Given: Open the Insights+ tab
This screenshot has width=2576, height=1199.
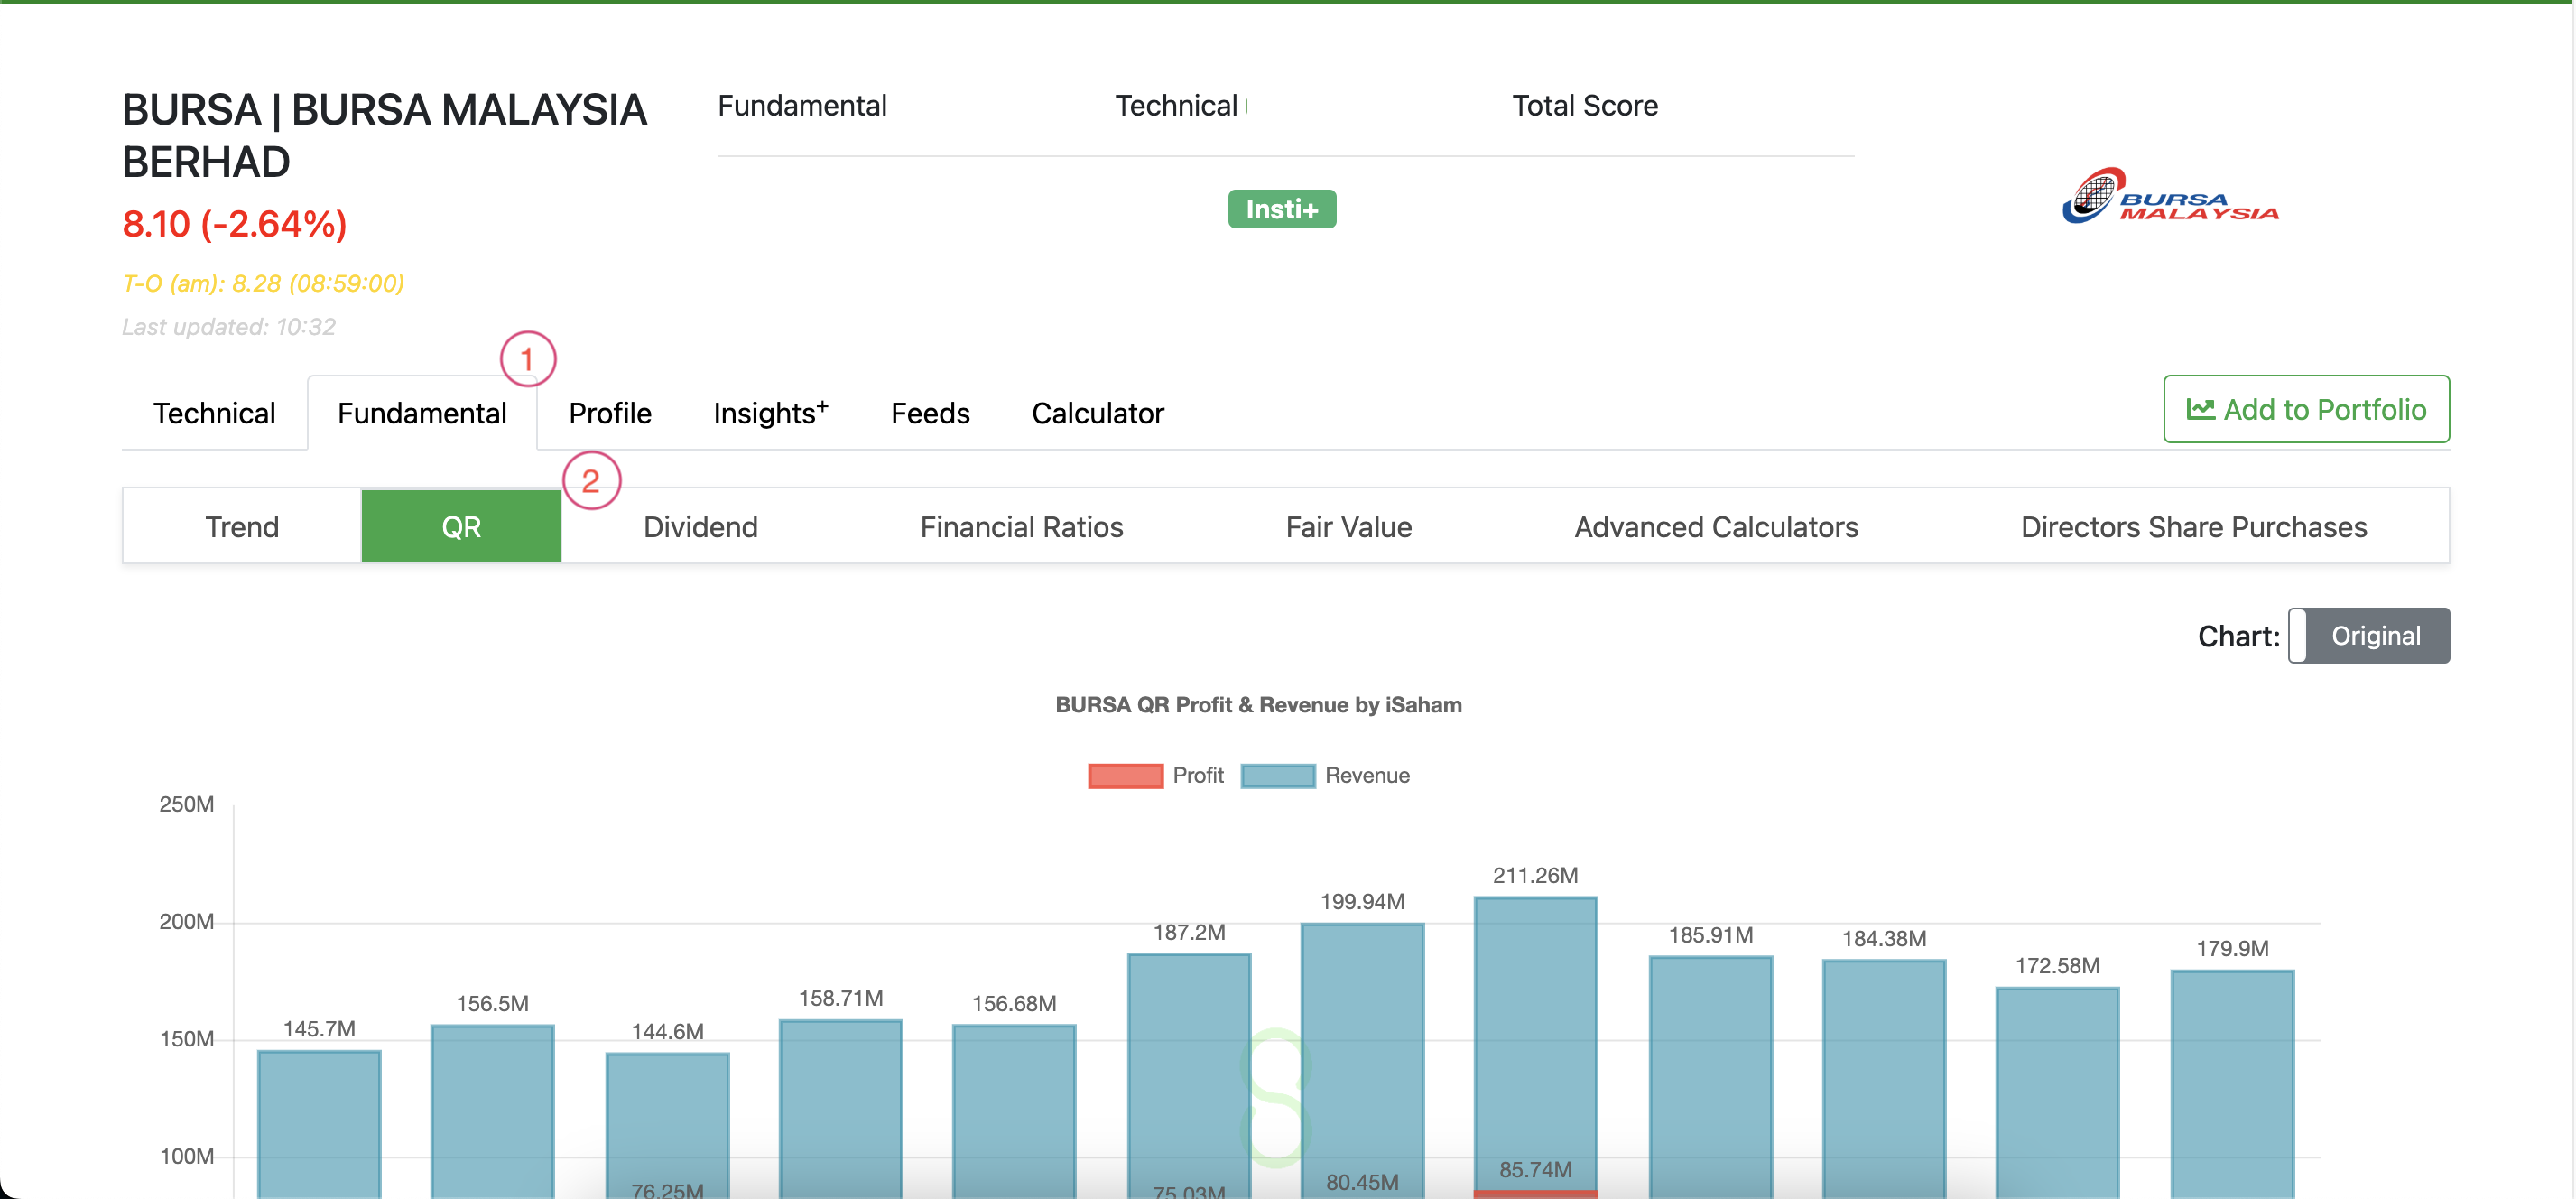Looking at the screenshot, I should 770,413.
